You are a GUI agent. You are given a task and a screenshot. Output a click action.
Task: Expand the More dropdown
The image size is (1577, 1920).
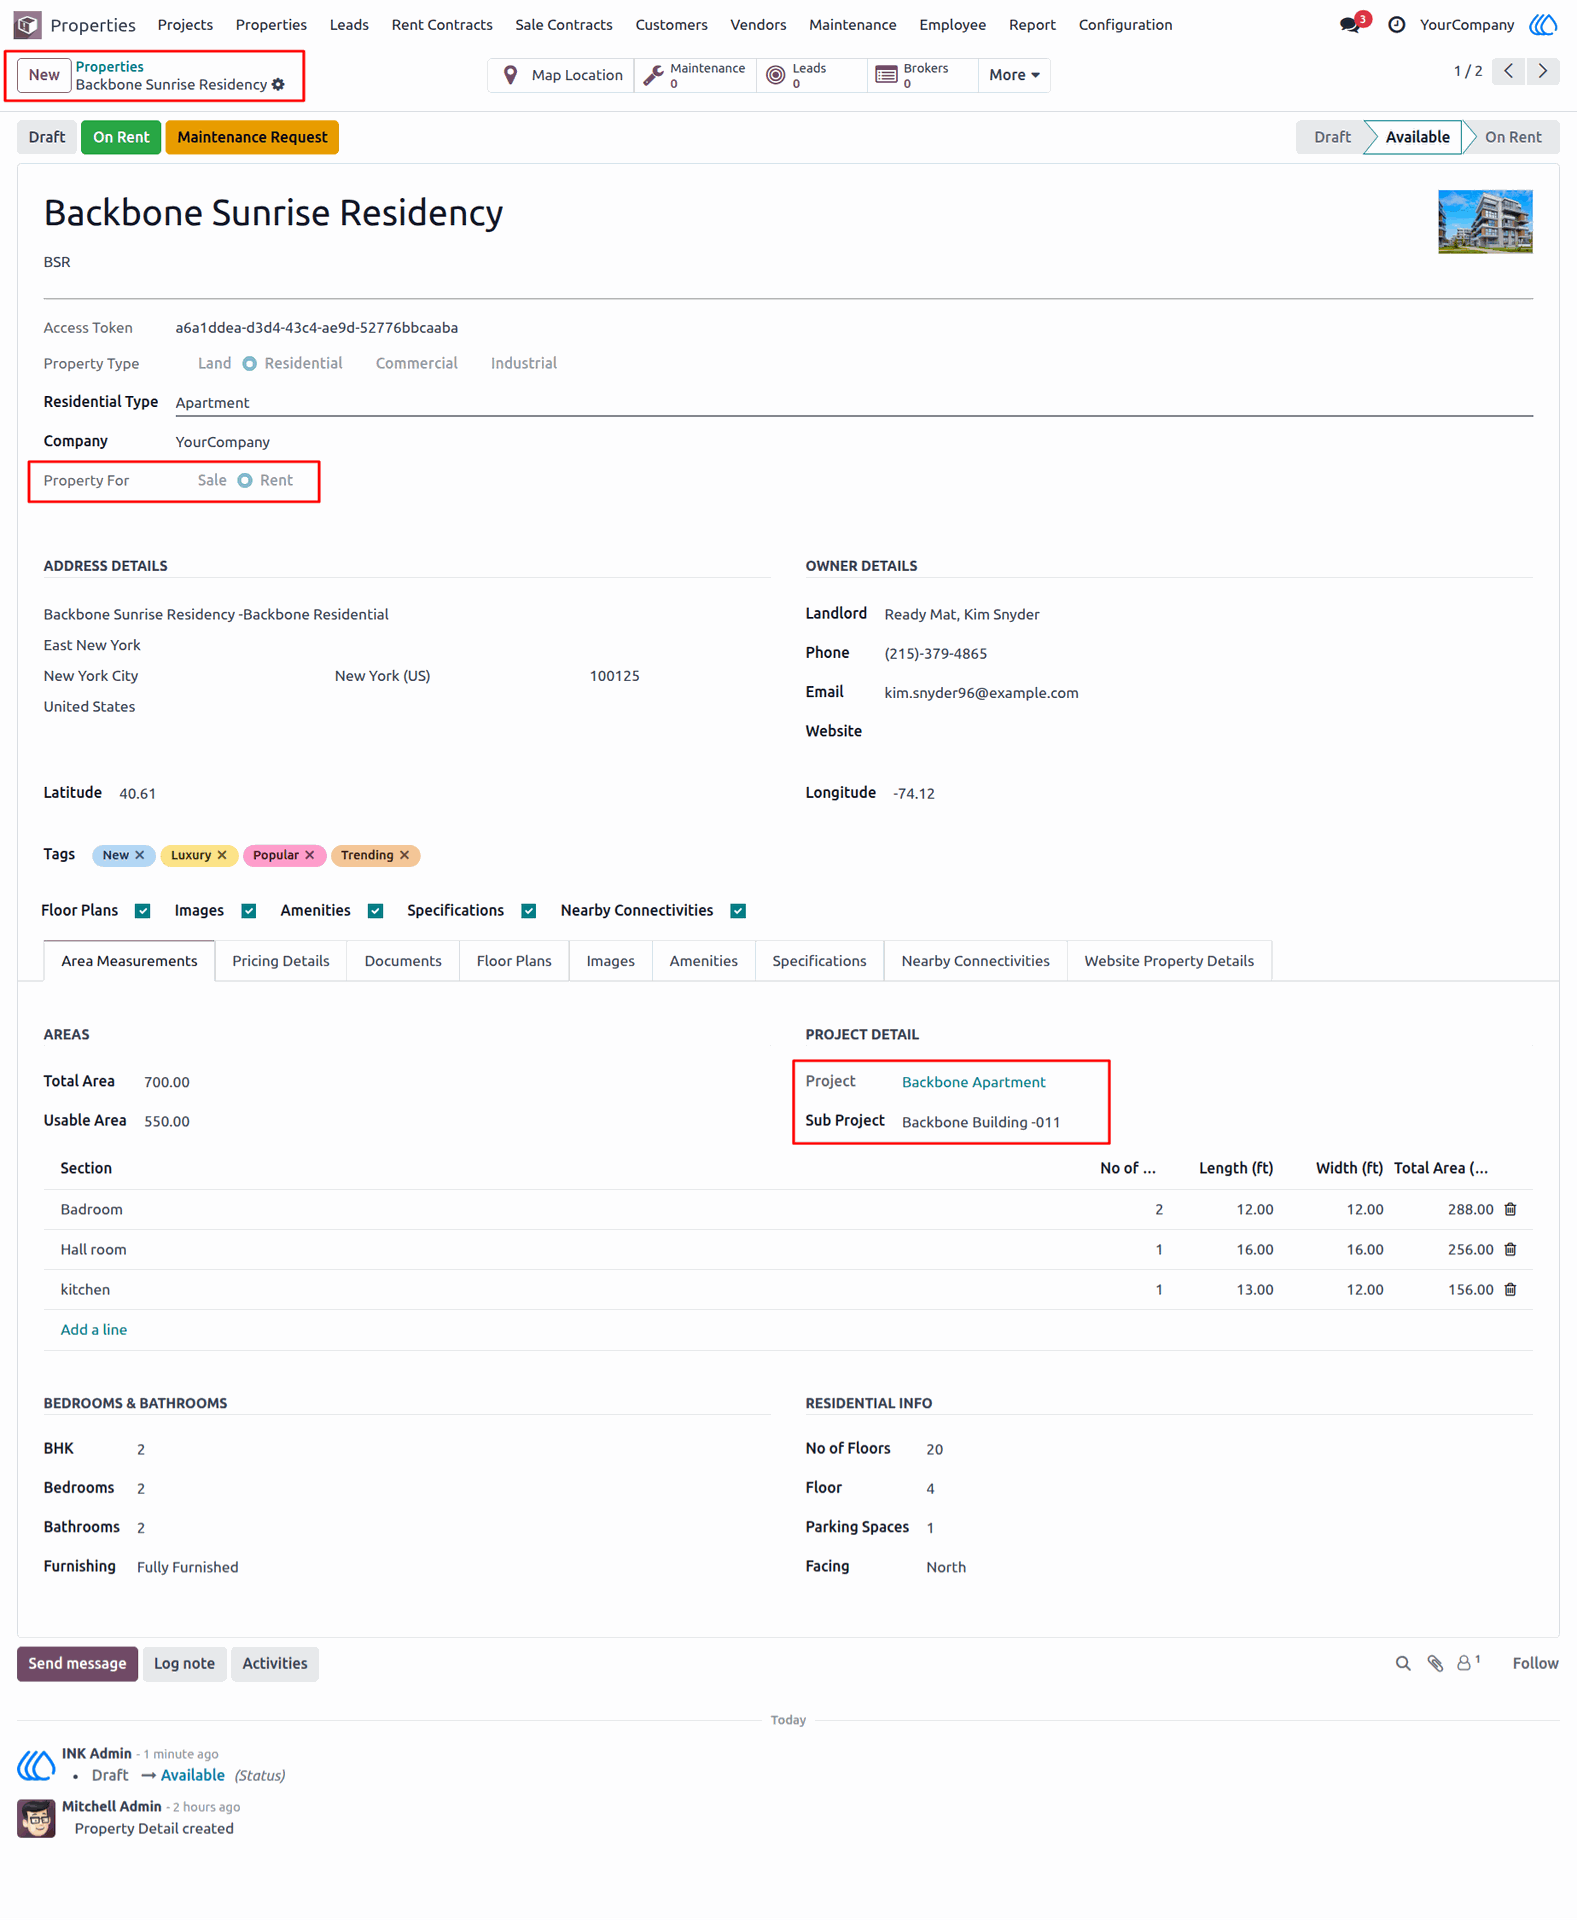(x=1014, y=75)
